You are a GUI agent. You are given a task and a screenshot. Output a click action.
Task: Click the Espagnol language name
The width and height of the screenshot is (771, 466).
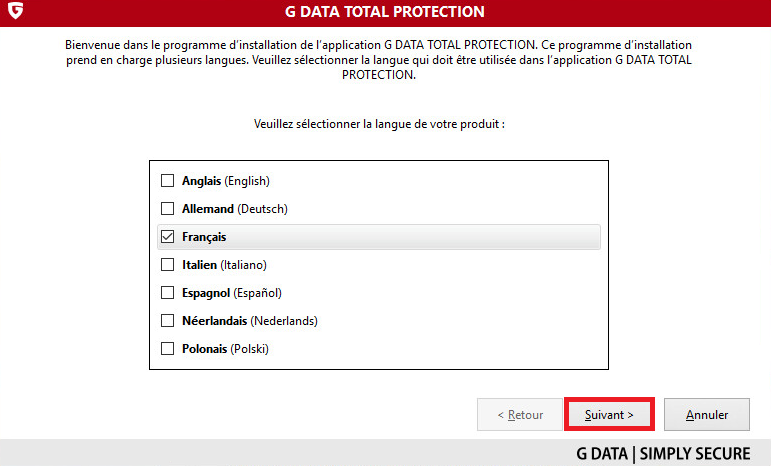tap(206, 293)
